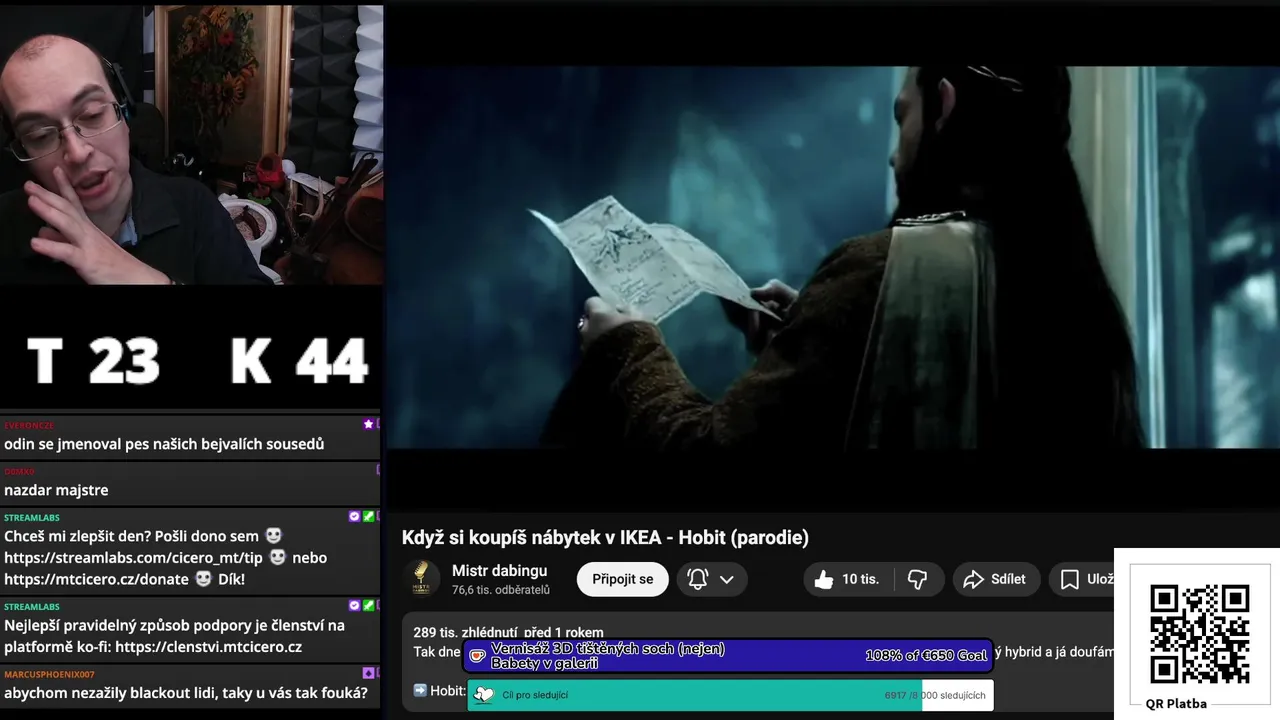Screen dimensions: 1280x720
Task: Click the video player frame
Action: pyautogui.click(x=833, y=257)
